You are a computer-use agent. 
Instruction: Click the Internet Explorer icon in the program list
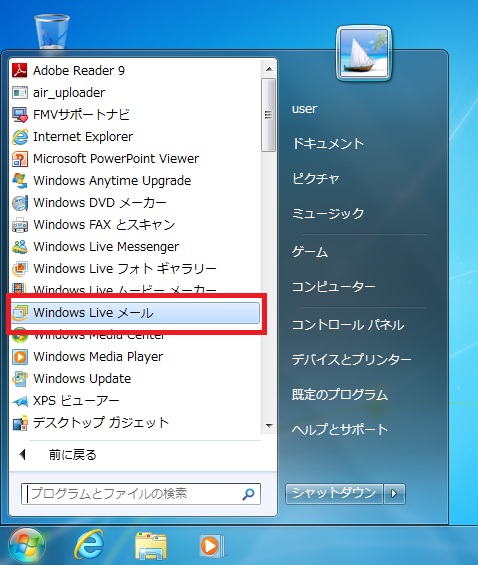[19, 137]
